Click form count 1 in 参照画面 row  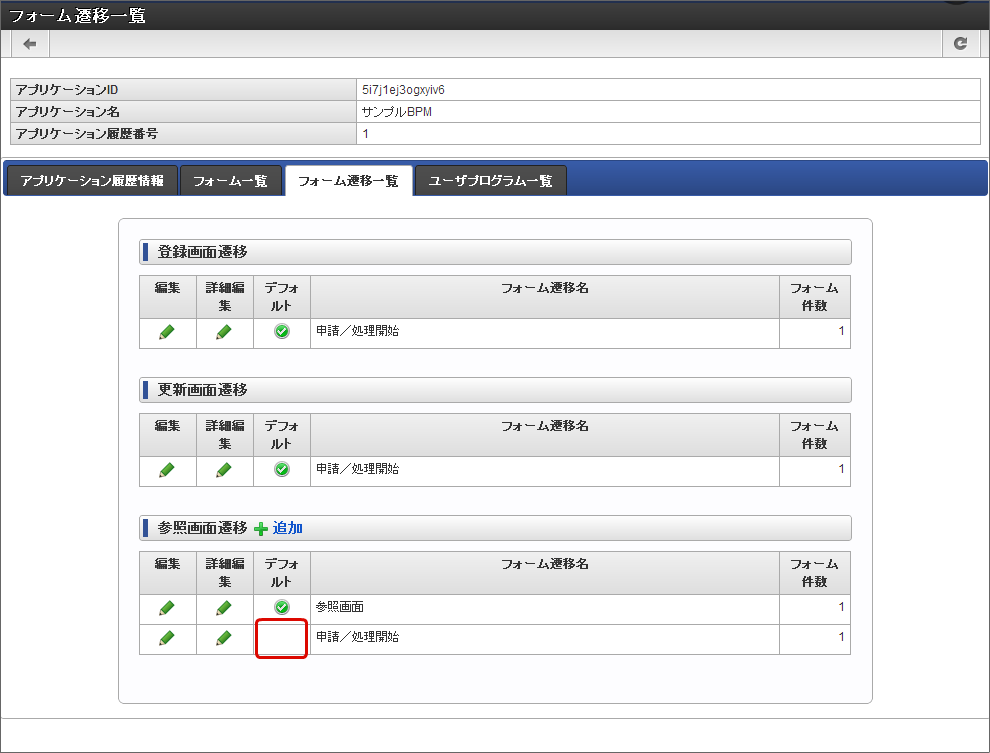tap(841, 607)
